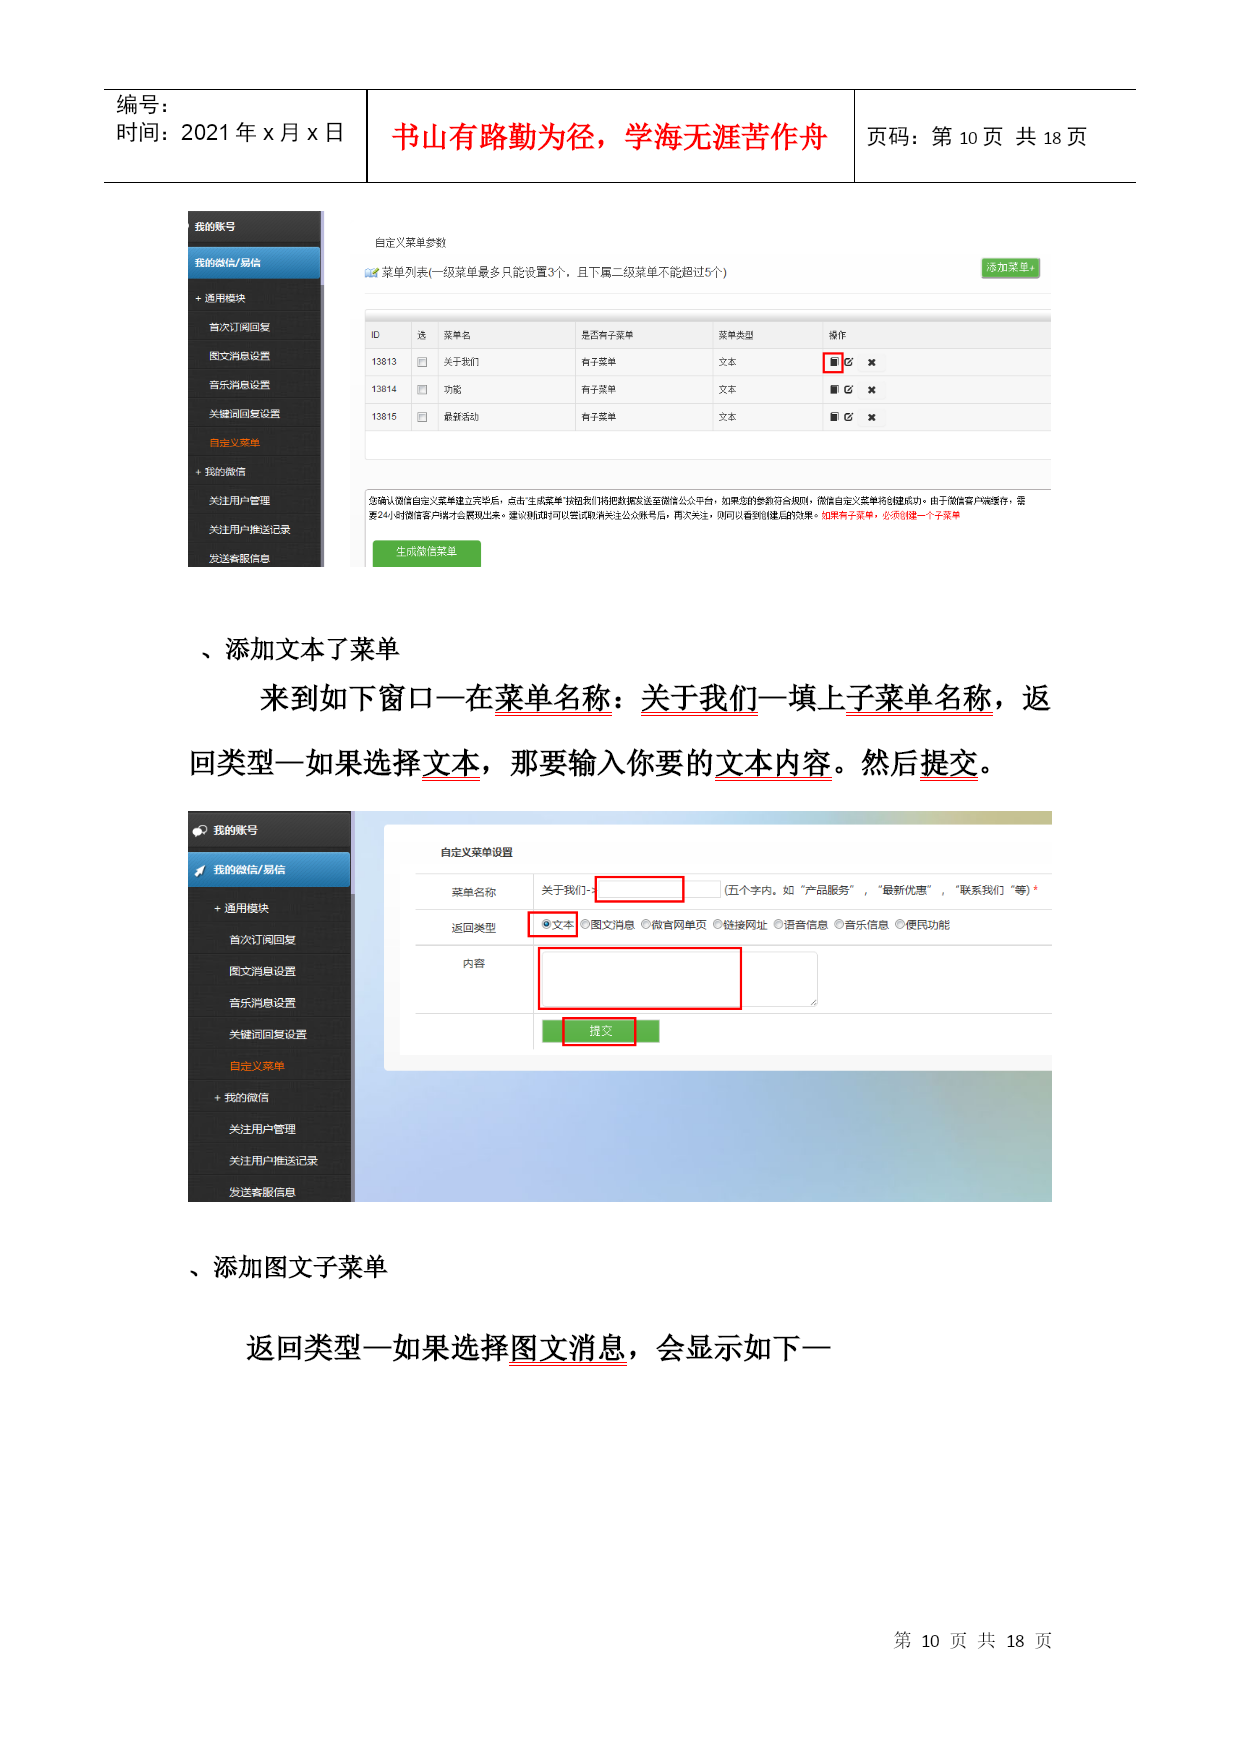Click the ID cell 13814
This screenshot has height=1754, width=1241.
[384, 390]
